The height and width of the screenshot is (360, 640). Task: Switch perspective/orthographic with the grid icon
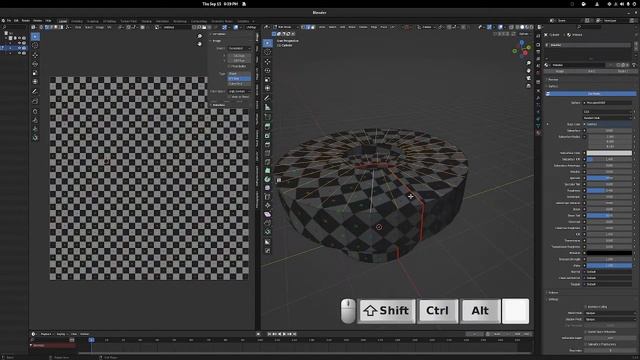tap(529, 86)
